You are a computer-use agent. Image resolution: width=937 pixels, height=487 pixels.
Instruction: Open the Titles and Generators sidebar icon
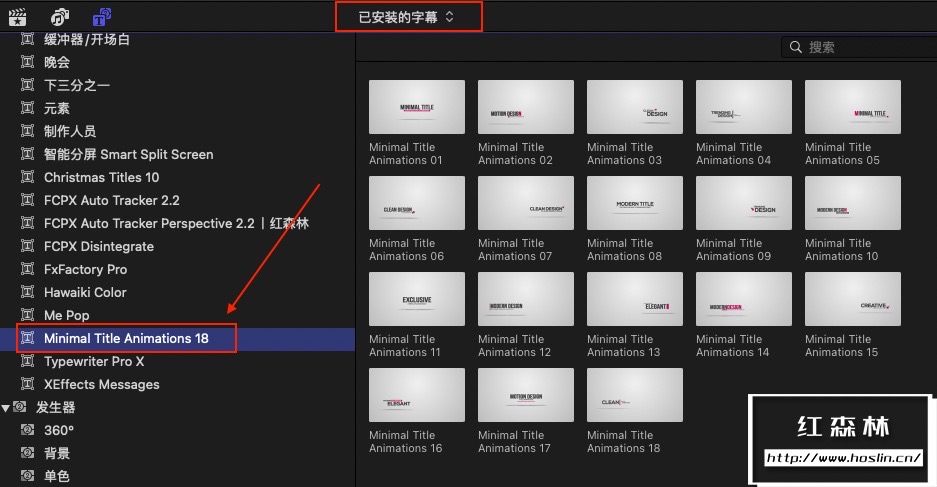102,17
